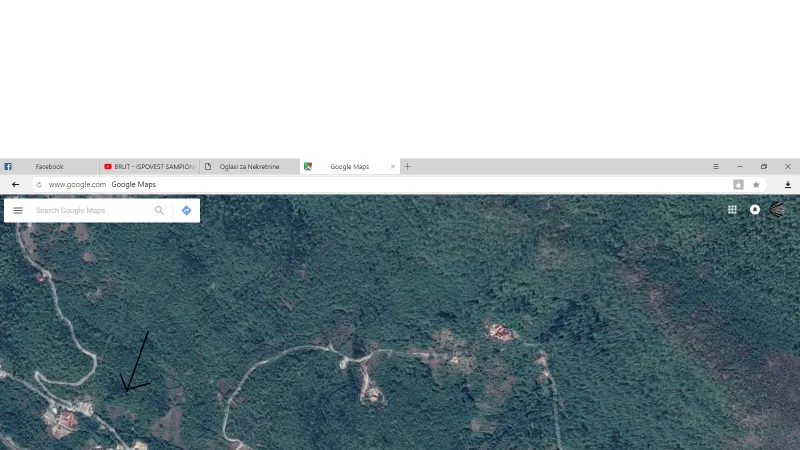Switch to the BRUT - ISPOVEST YouTube tab
Viewport: 800px width, 450px height.
[x=150, y=166]
